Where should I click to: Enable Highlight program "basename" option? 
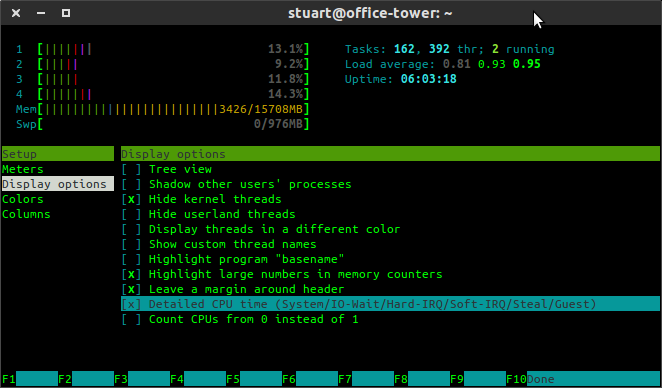click(x=131, y=259)
